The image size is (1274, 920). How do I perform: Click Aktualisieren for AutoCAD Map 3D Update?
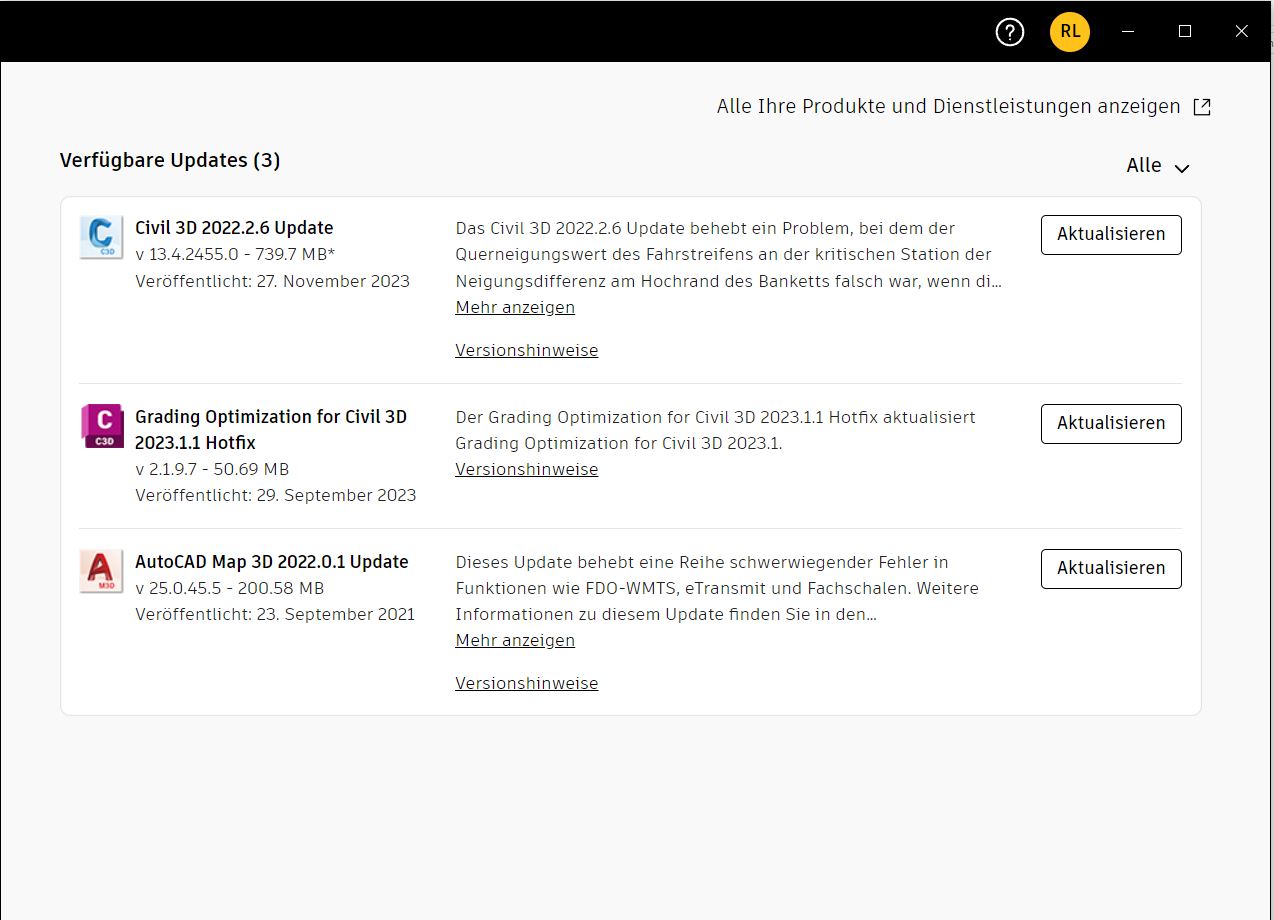click(x=1111, y=569)
